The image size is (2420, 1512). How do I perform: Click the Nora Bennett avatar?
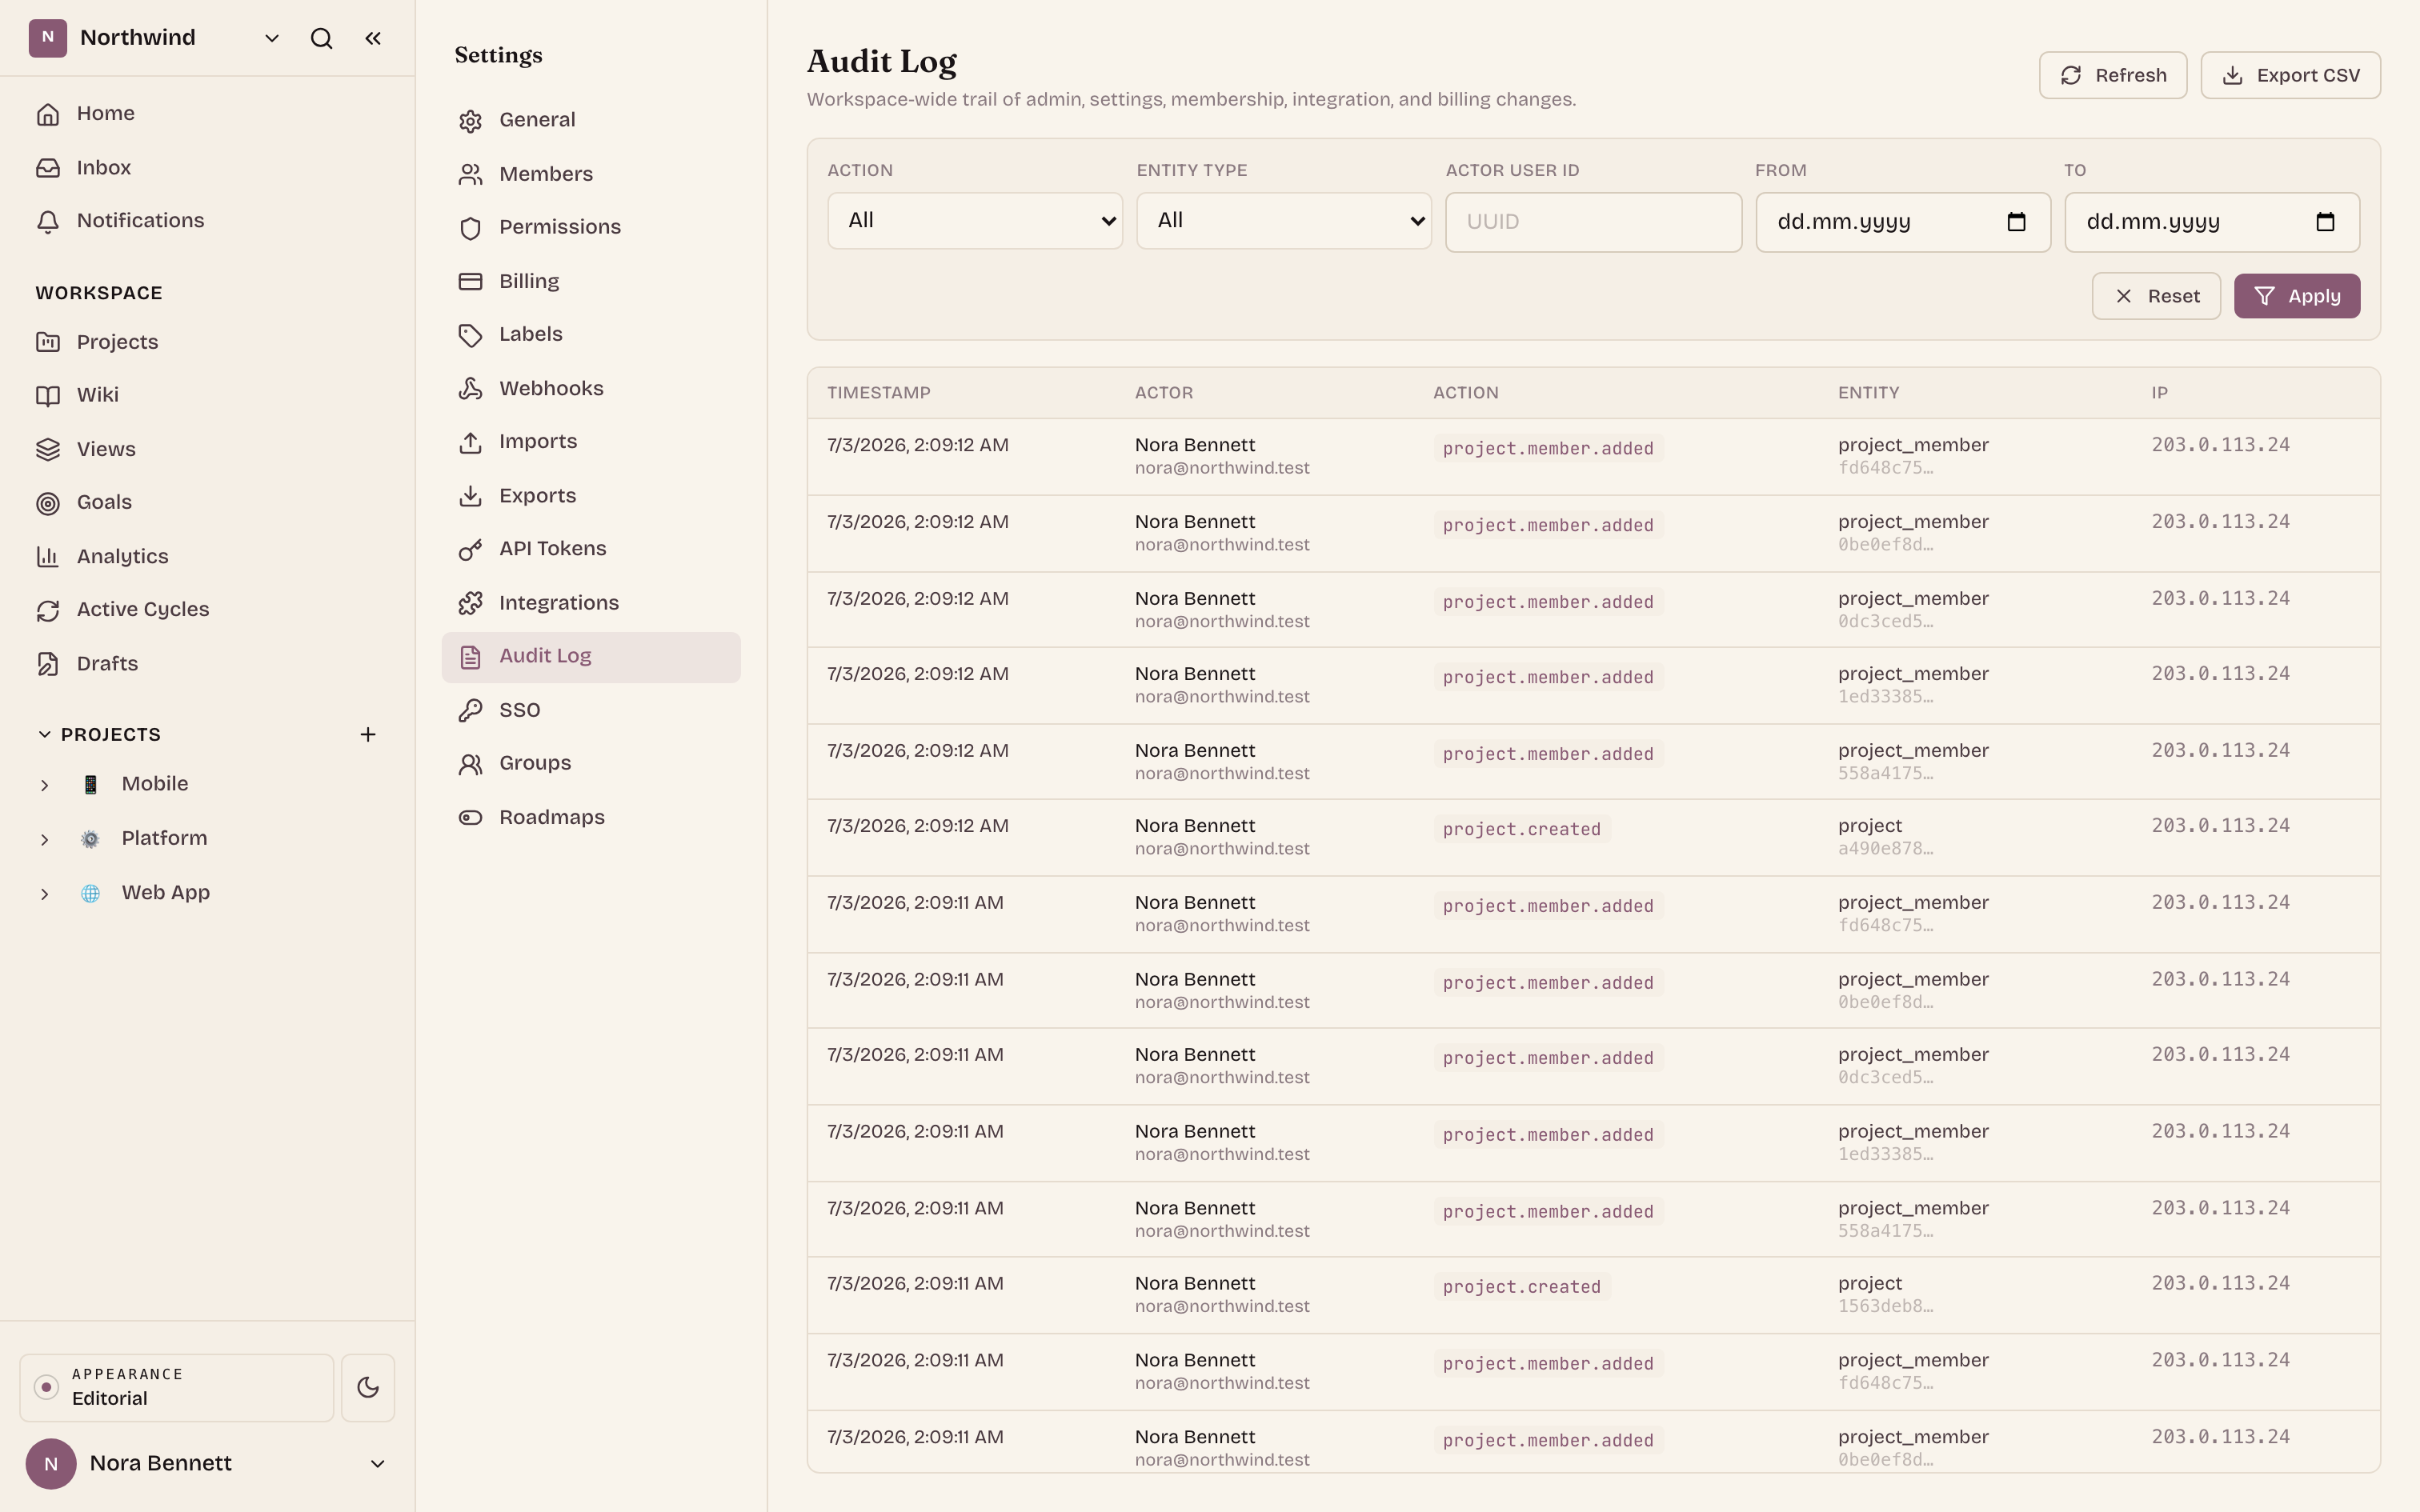point(51,1464)
